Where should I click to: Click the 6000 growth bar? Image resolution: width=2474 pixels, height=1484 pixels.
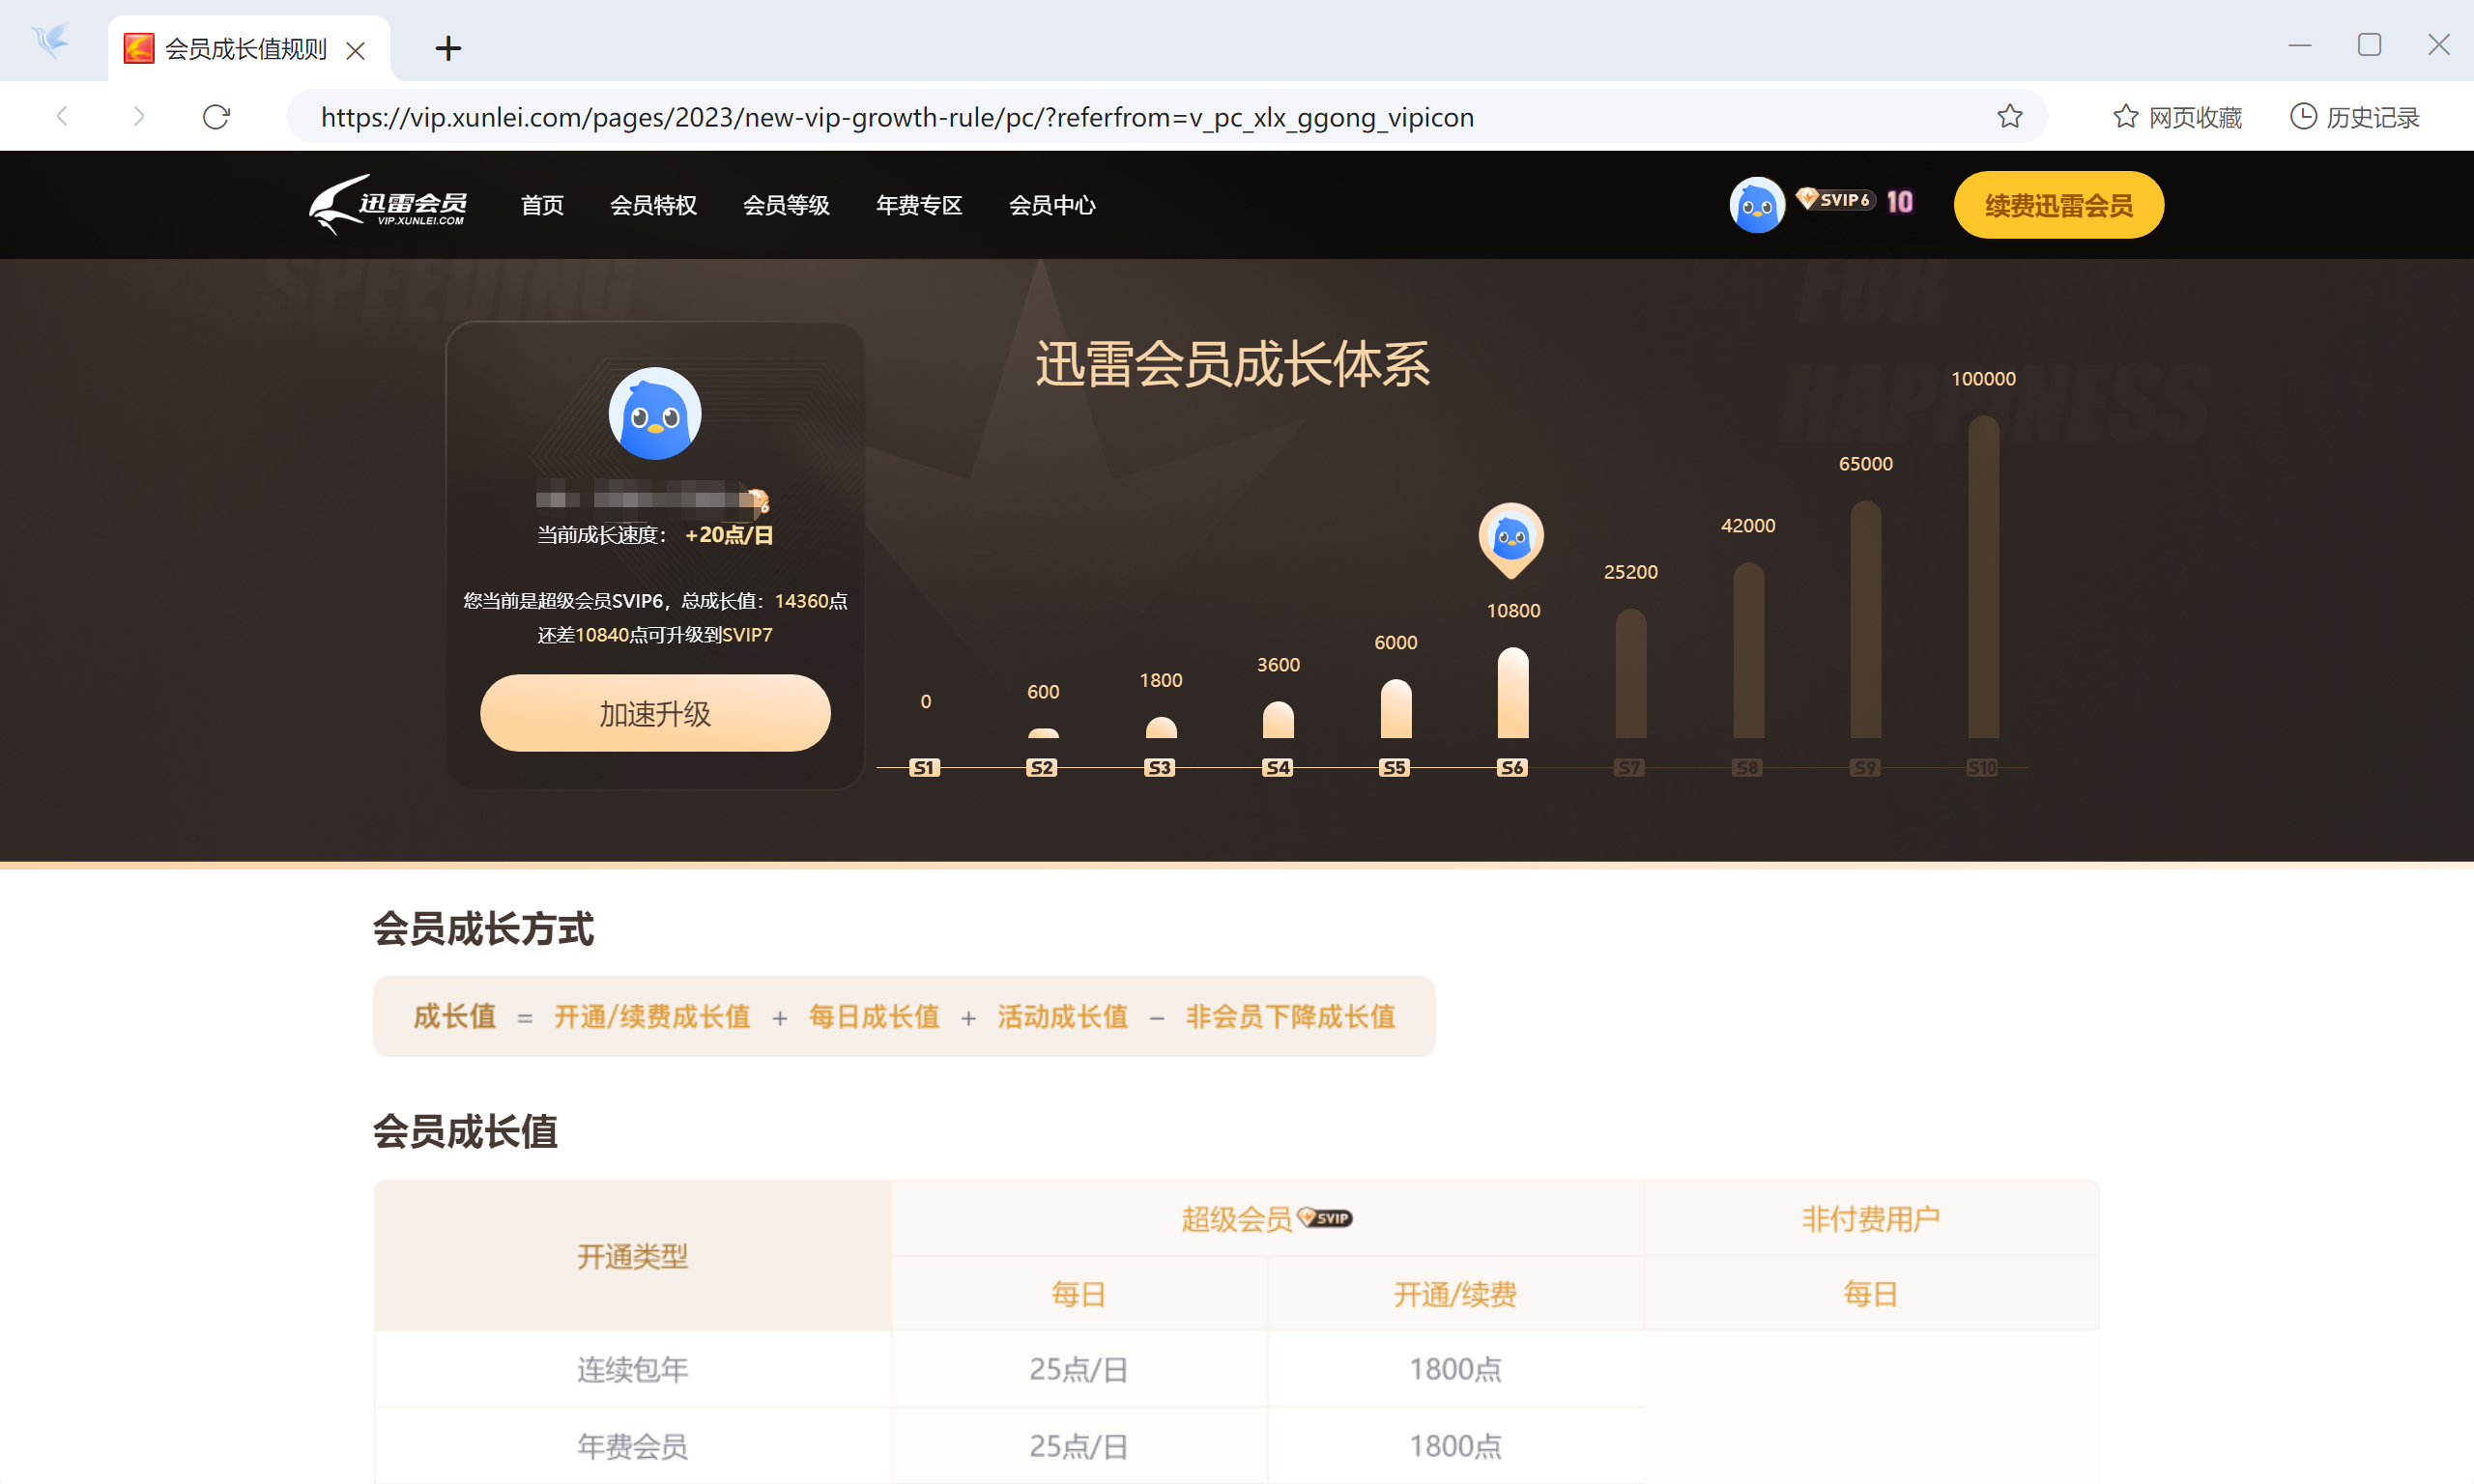pos(1395,709)
